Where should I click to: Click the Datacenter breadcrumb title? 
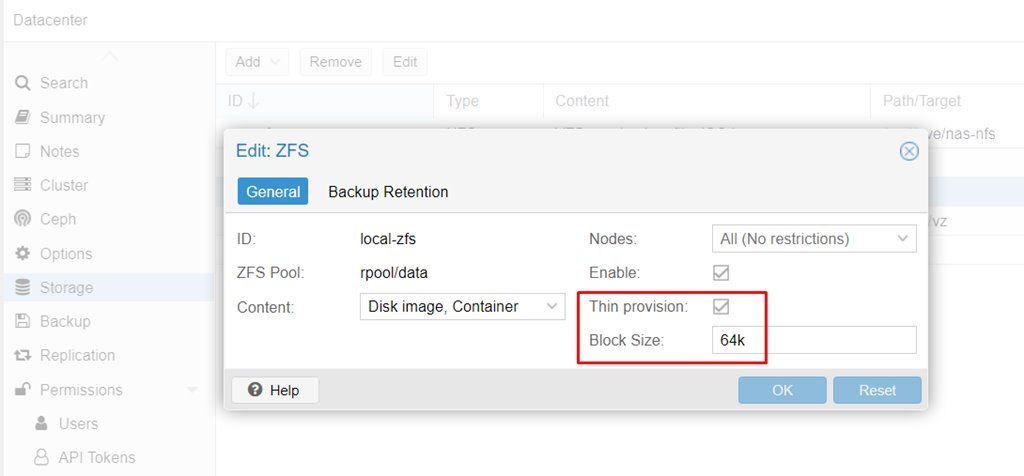(x=50, y=20)
